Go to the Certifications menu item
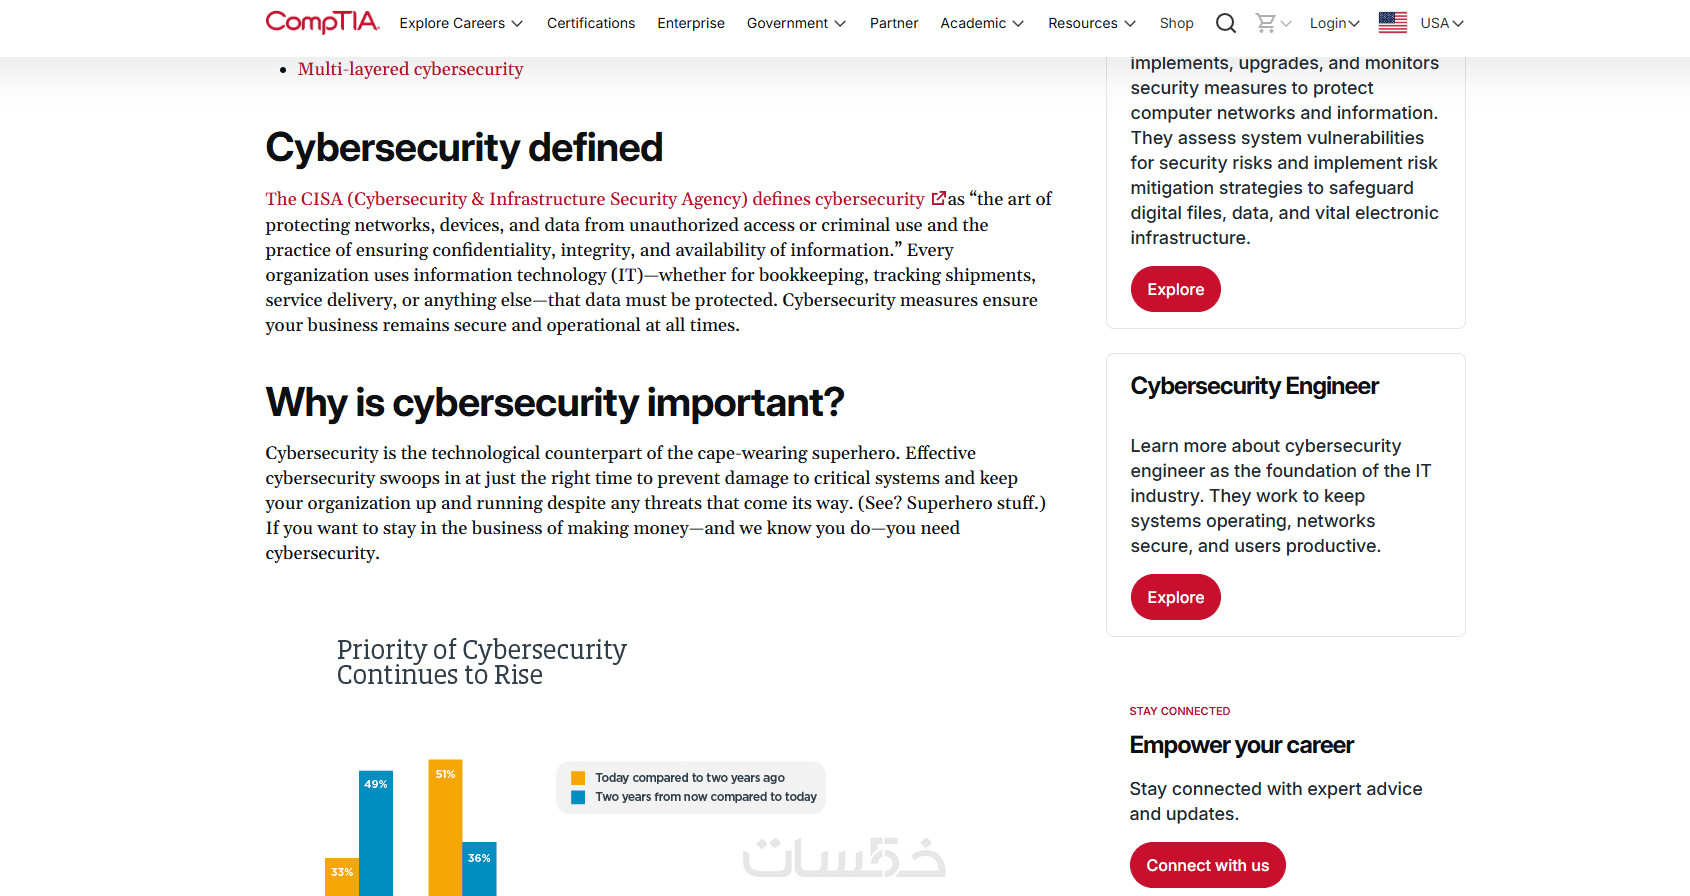 pyautogui.click(x=591, y=23)
